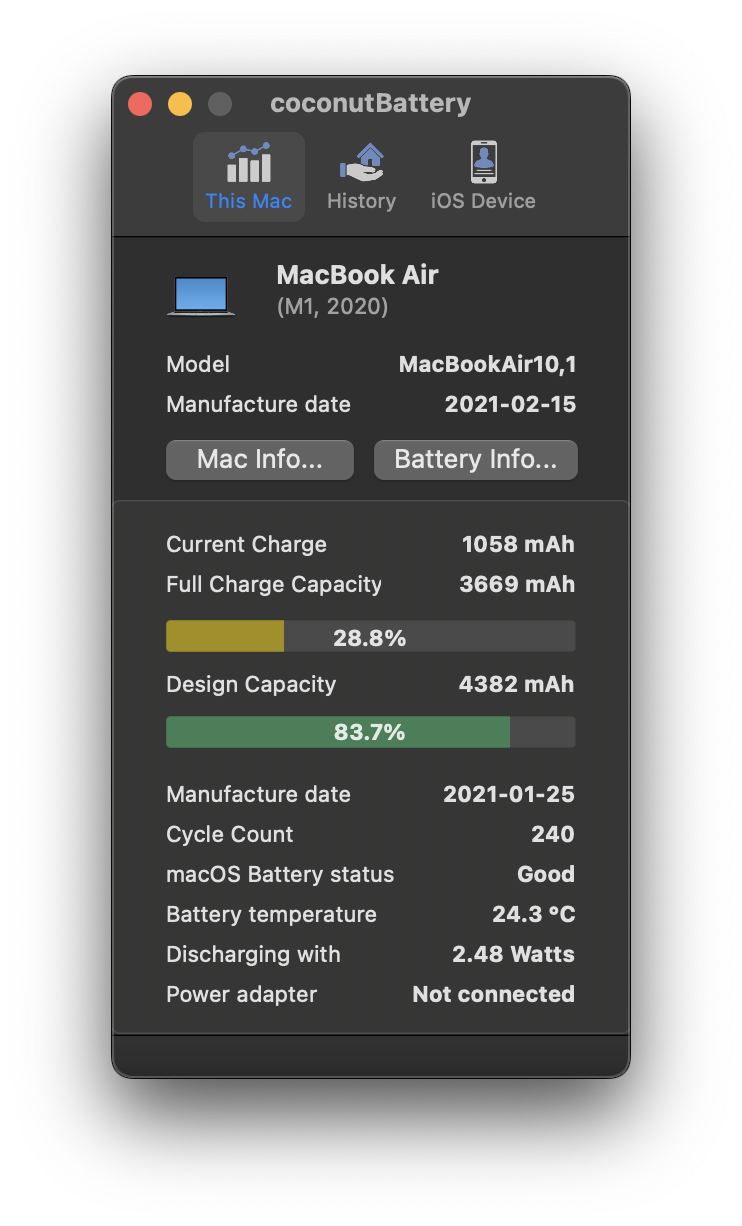Screen dimensions: 742x1226
Task: Switch to the iOS Device phone icon
Action: 483,162
